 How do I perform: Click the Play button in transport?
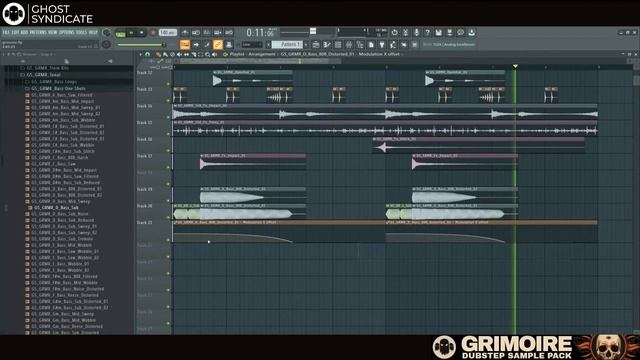(131, 33)
